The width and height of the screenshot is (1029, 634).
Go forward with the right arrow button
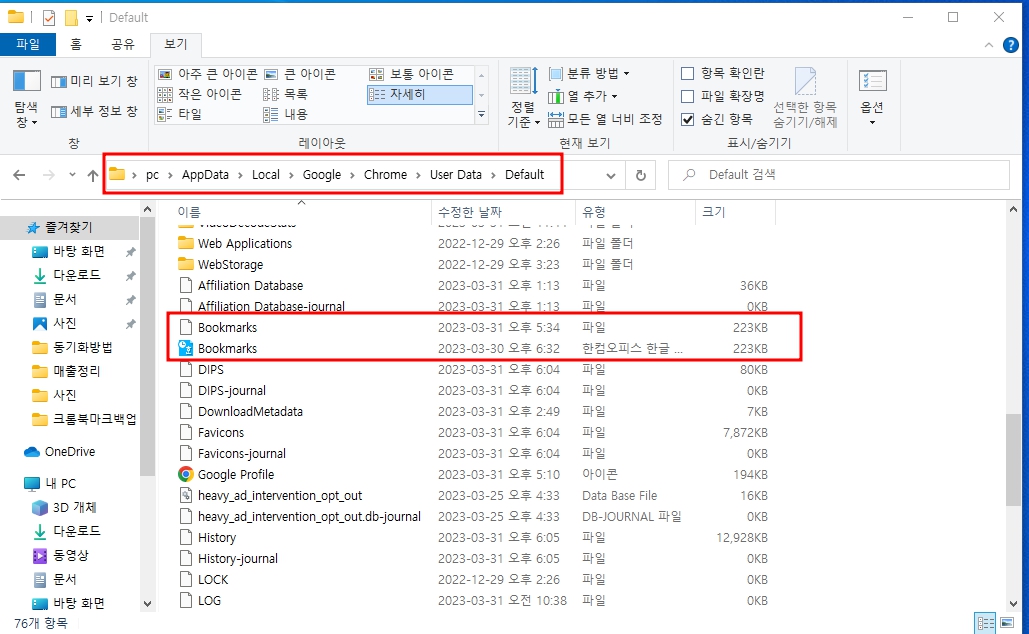point(49,175)
